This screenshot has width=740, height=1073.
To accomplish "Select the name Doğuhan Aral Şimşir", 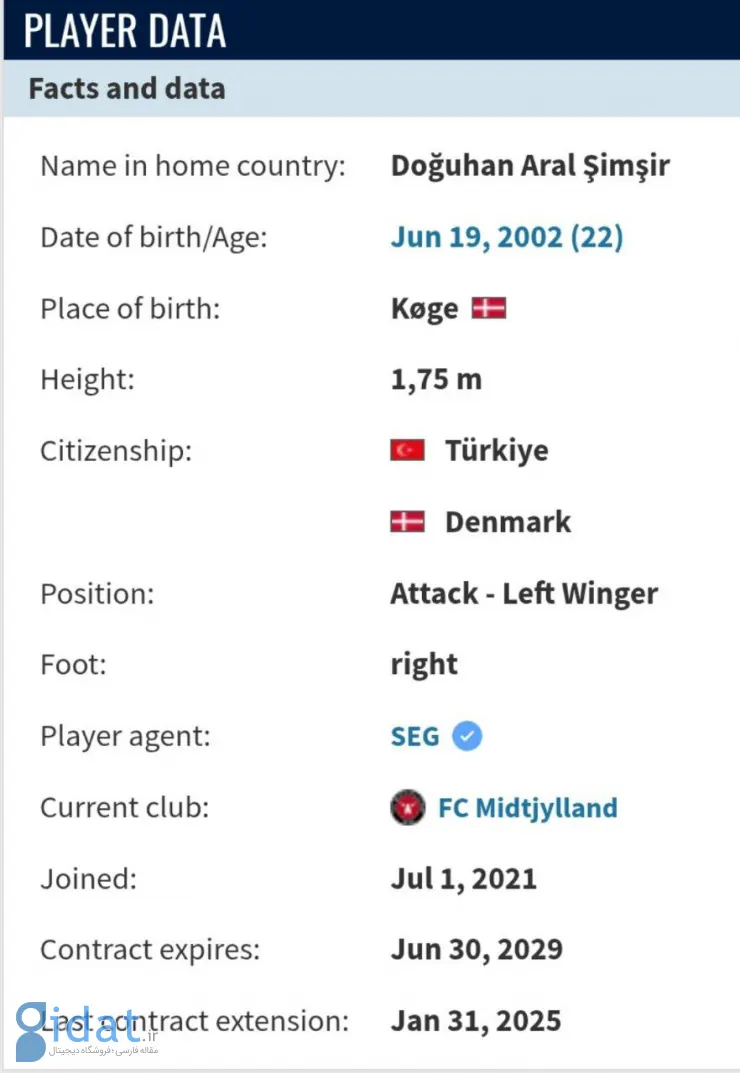I will (x=530, y=166).
